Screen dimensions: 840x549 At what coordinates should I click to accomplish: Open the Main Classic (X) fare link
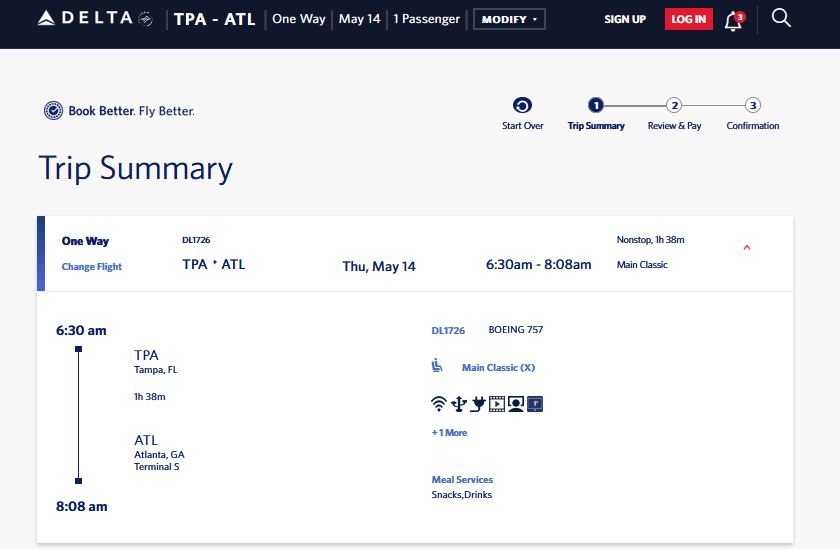(x=498, y=368)
